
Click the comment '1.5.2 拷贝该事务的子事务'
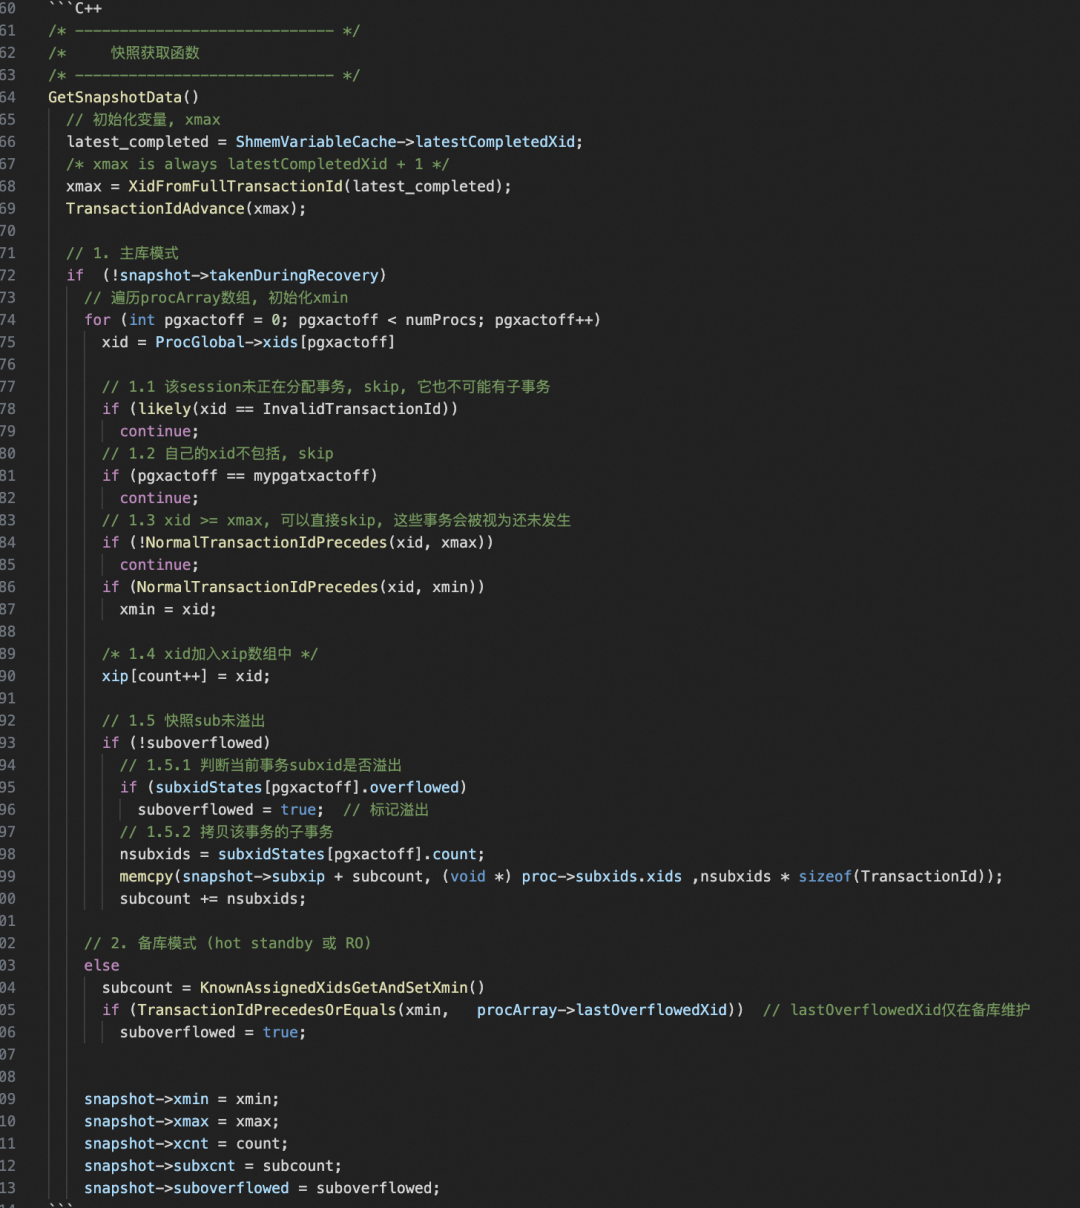pos(227,832)
